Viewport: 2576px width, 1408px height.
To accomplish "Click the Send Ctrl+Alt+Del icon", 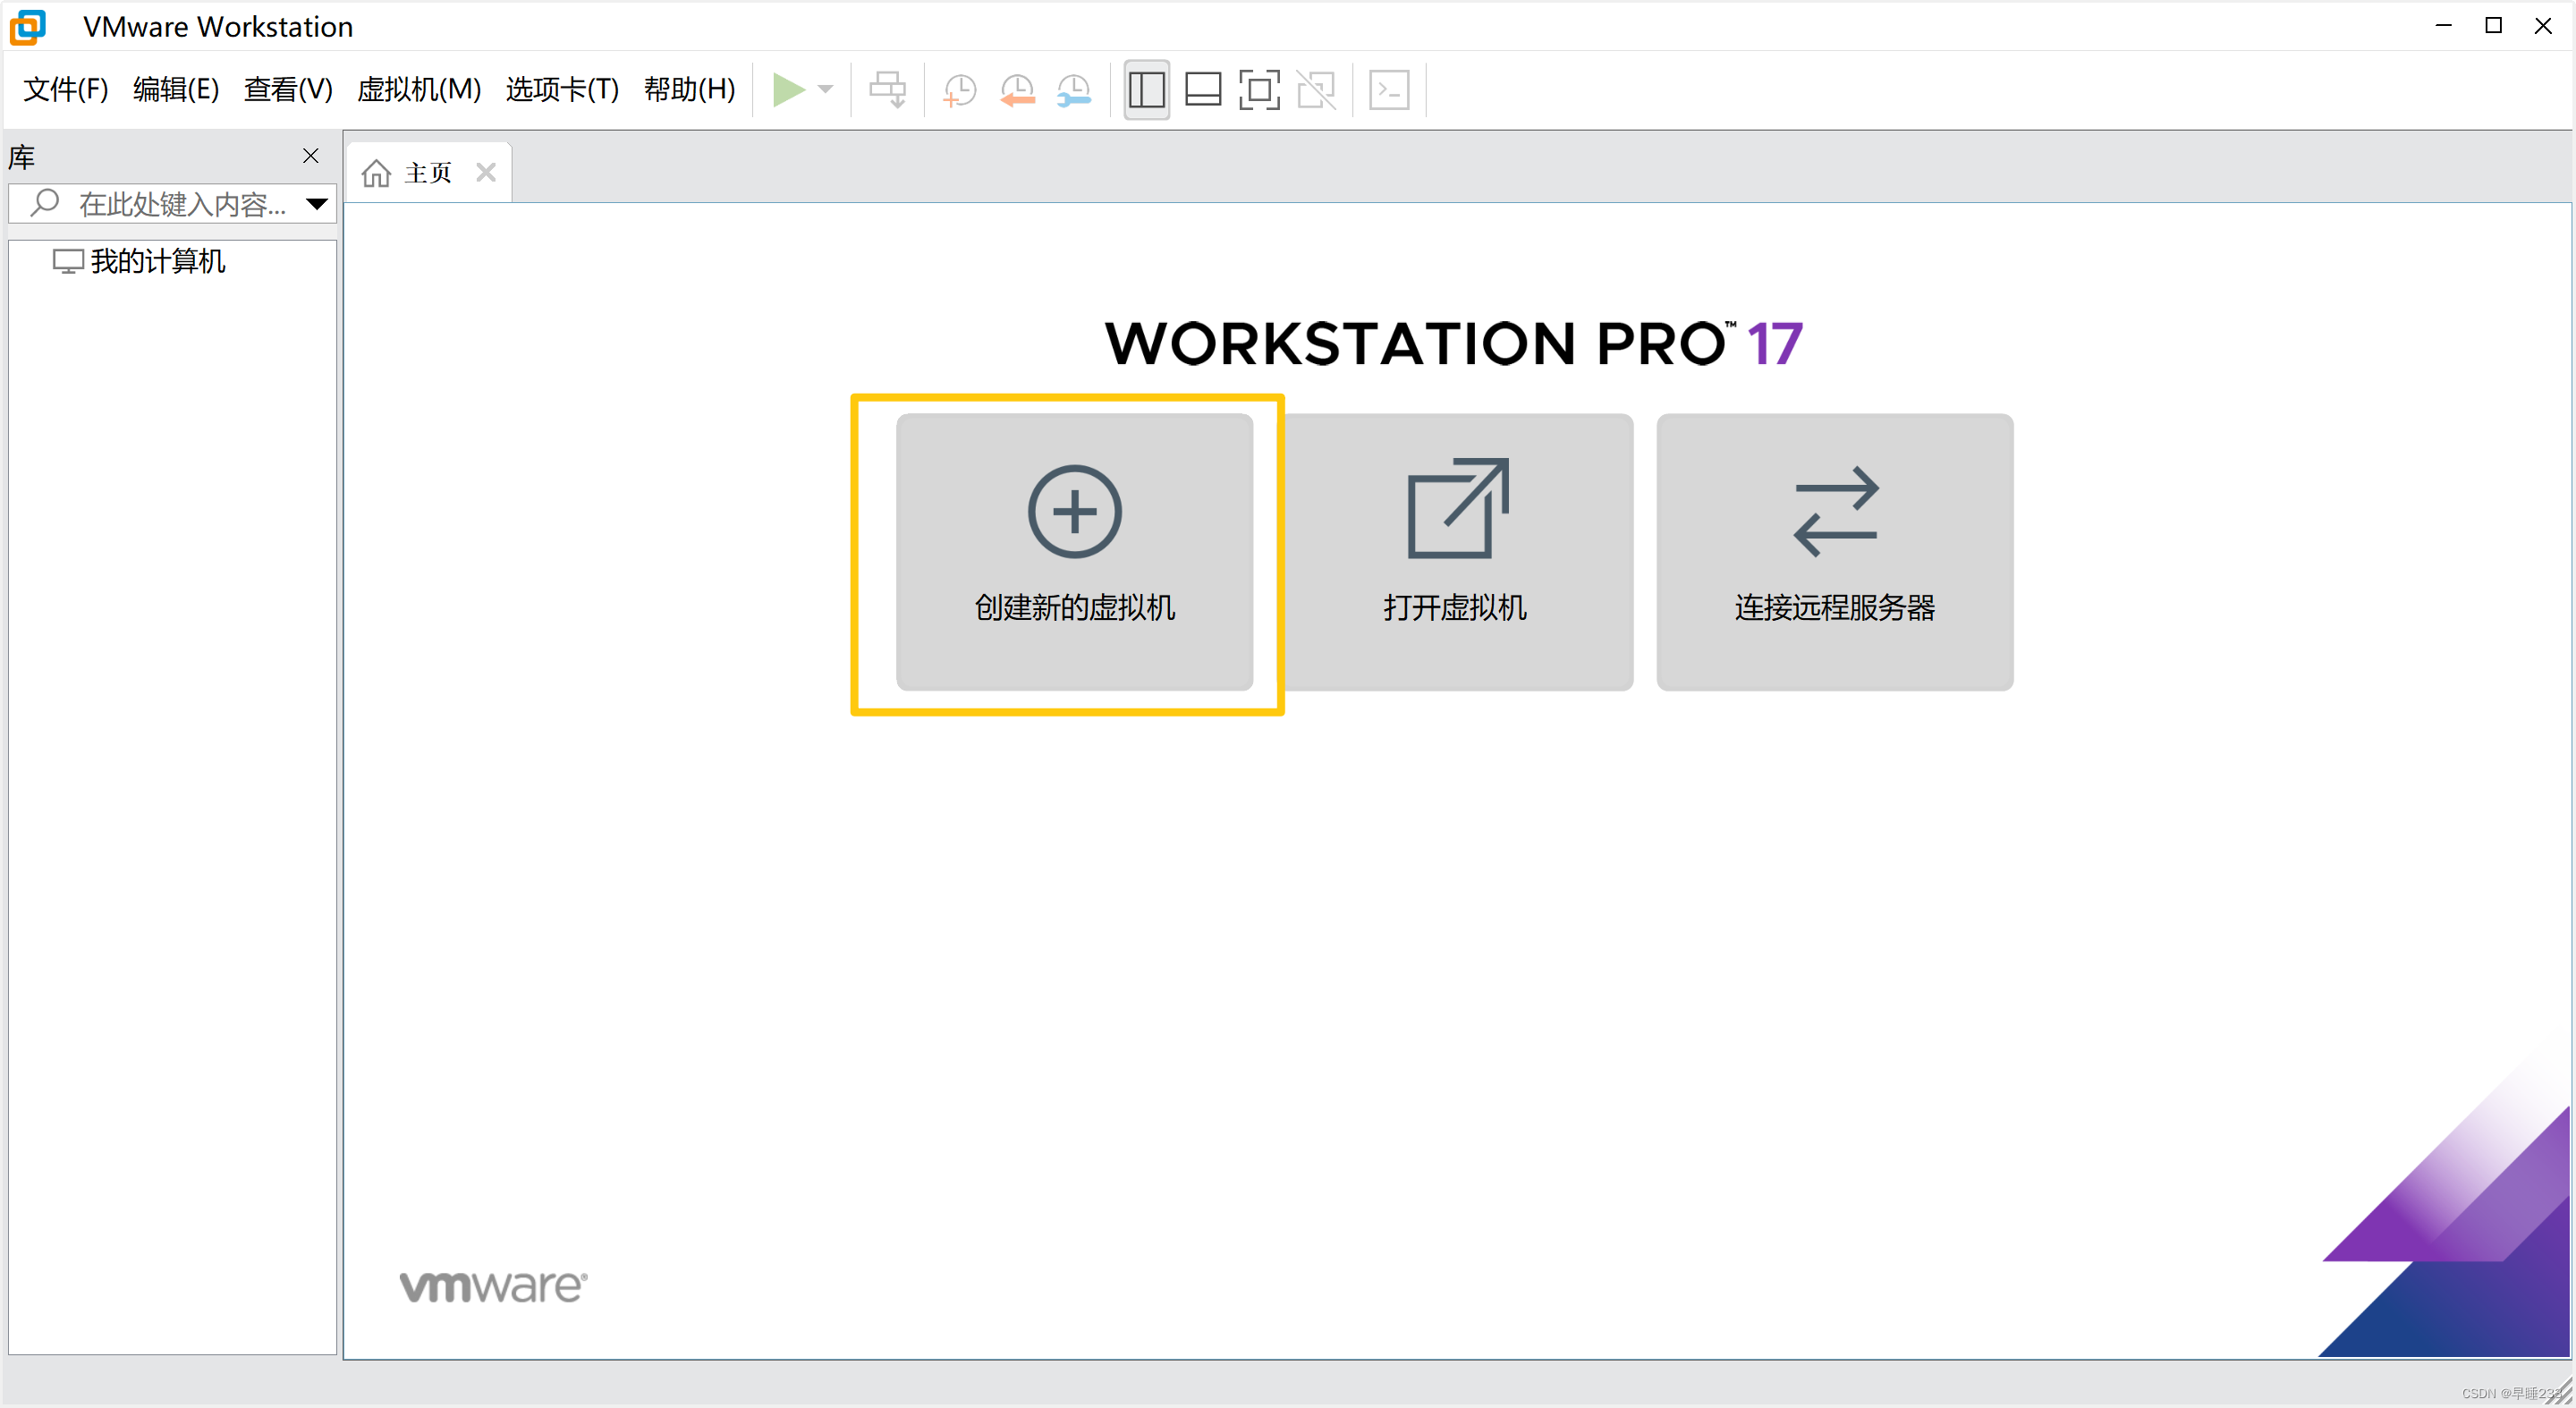I will [887, 90].
